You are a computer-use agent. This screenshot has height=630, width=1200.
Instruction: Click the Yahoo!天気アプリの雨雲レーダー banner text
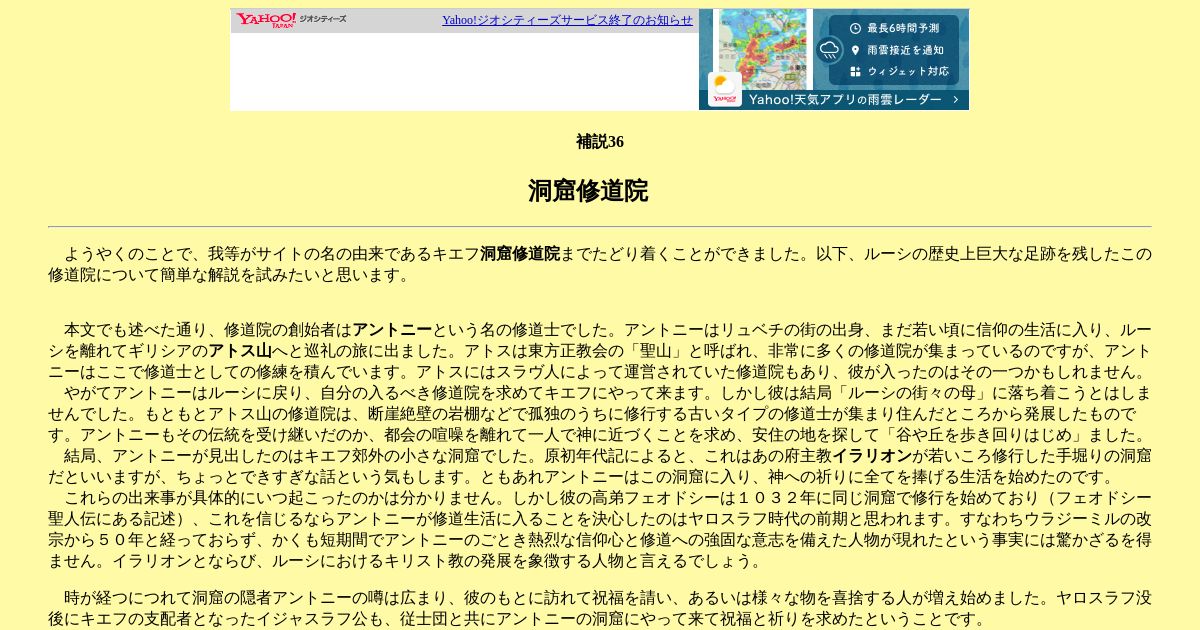[845, 100]
